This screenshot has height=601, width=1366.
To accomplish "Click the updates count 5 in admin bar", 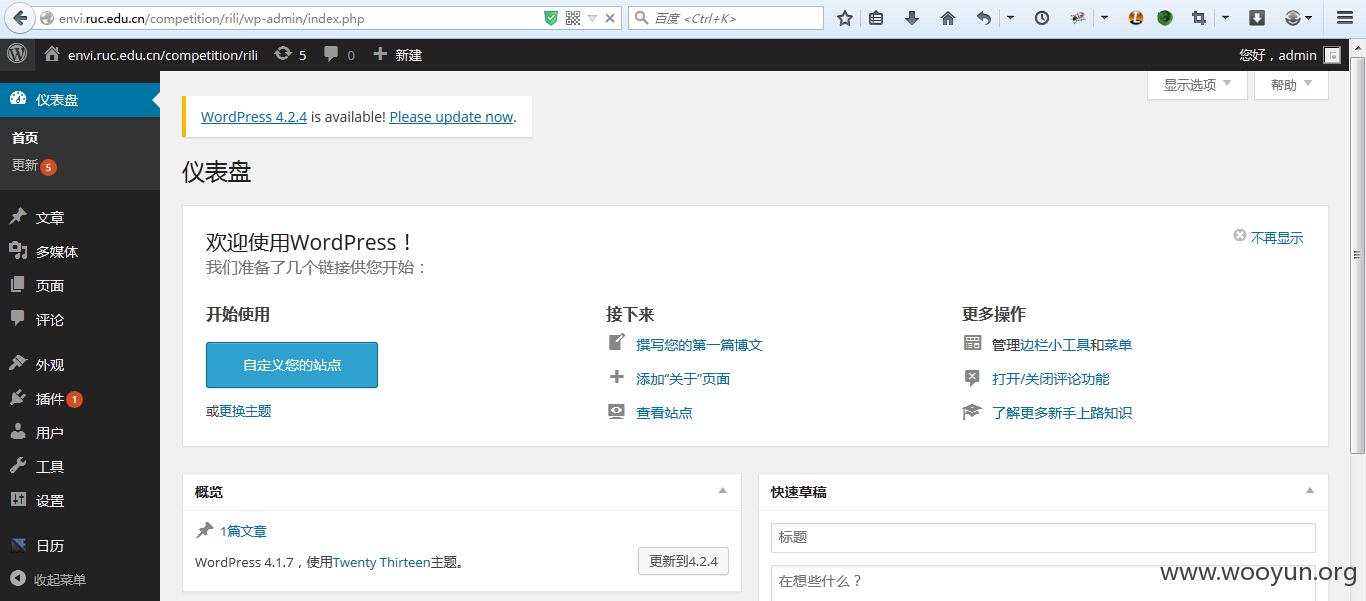I will pos(290,55).
